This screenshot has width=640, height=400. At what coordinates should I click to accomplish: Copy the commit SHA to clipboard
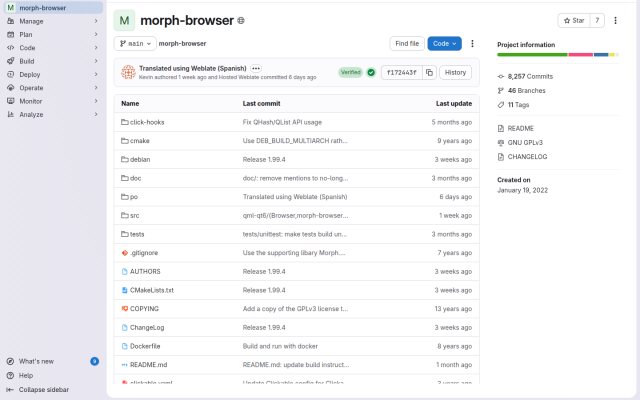(x=429, y=72)
